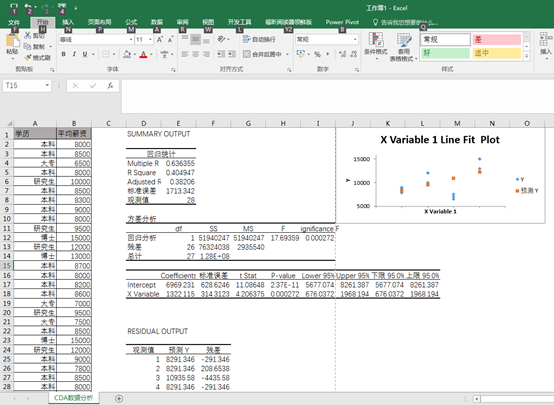Screen dimensions: 554x405
Task: Click the percent style icon
Action: point(317,54)
